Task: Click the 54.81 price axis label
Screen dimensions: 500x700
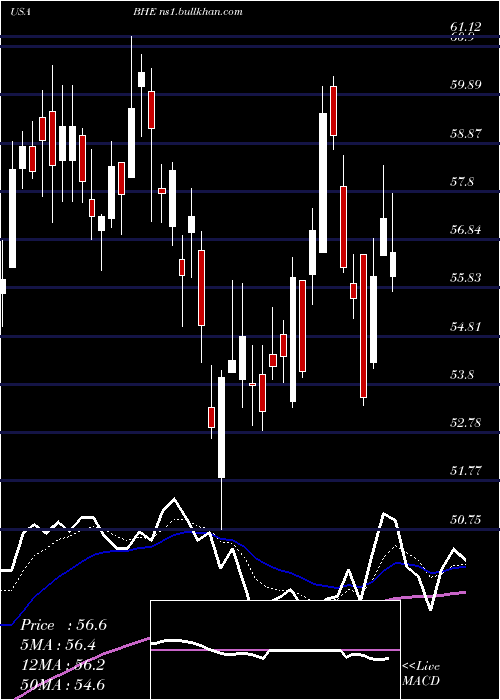Action: point(466,326)
